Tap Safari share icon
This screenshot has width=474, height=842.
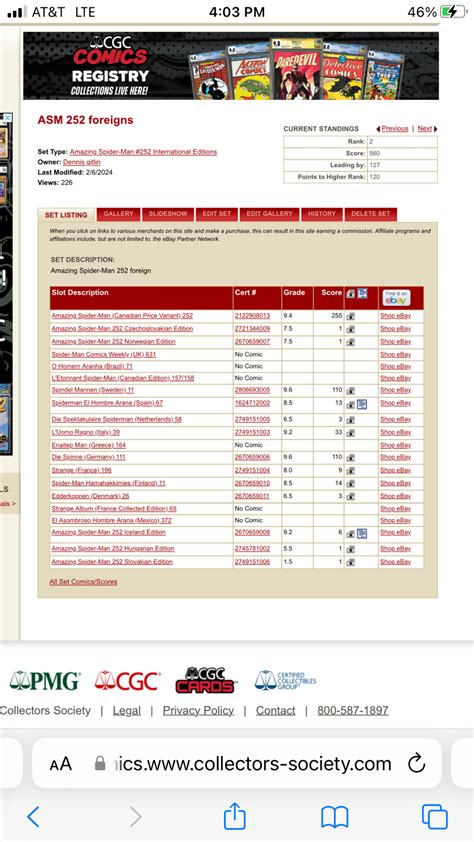pyautogui.click(x=235, y=816)
